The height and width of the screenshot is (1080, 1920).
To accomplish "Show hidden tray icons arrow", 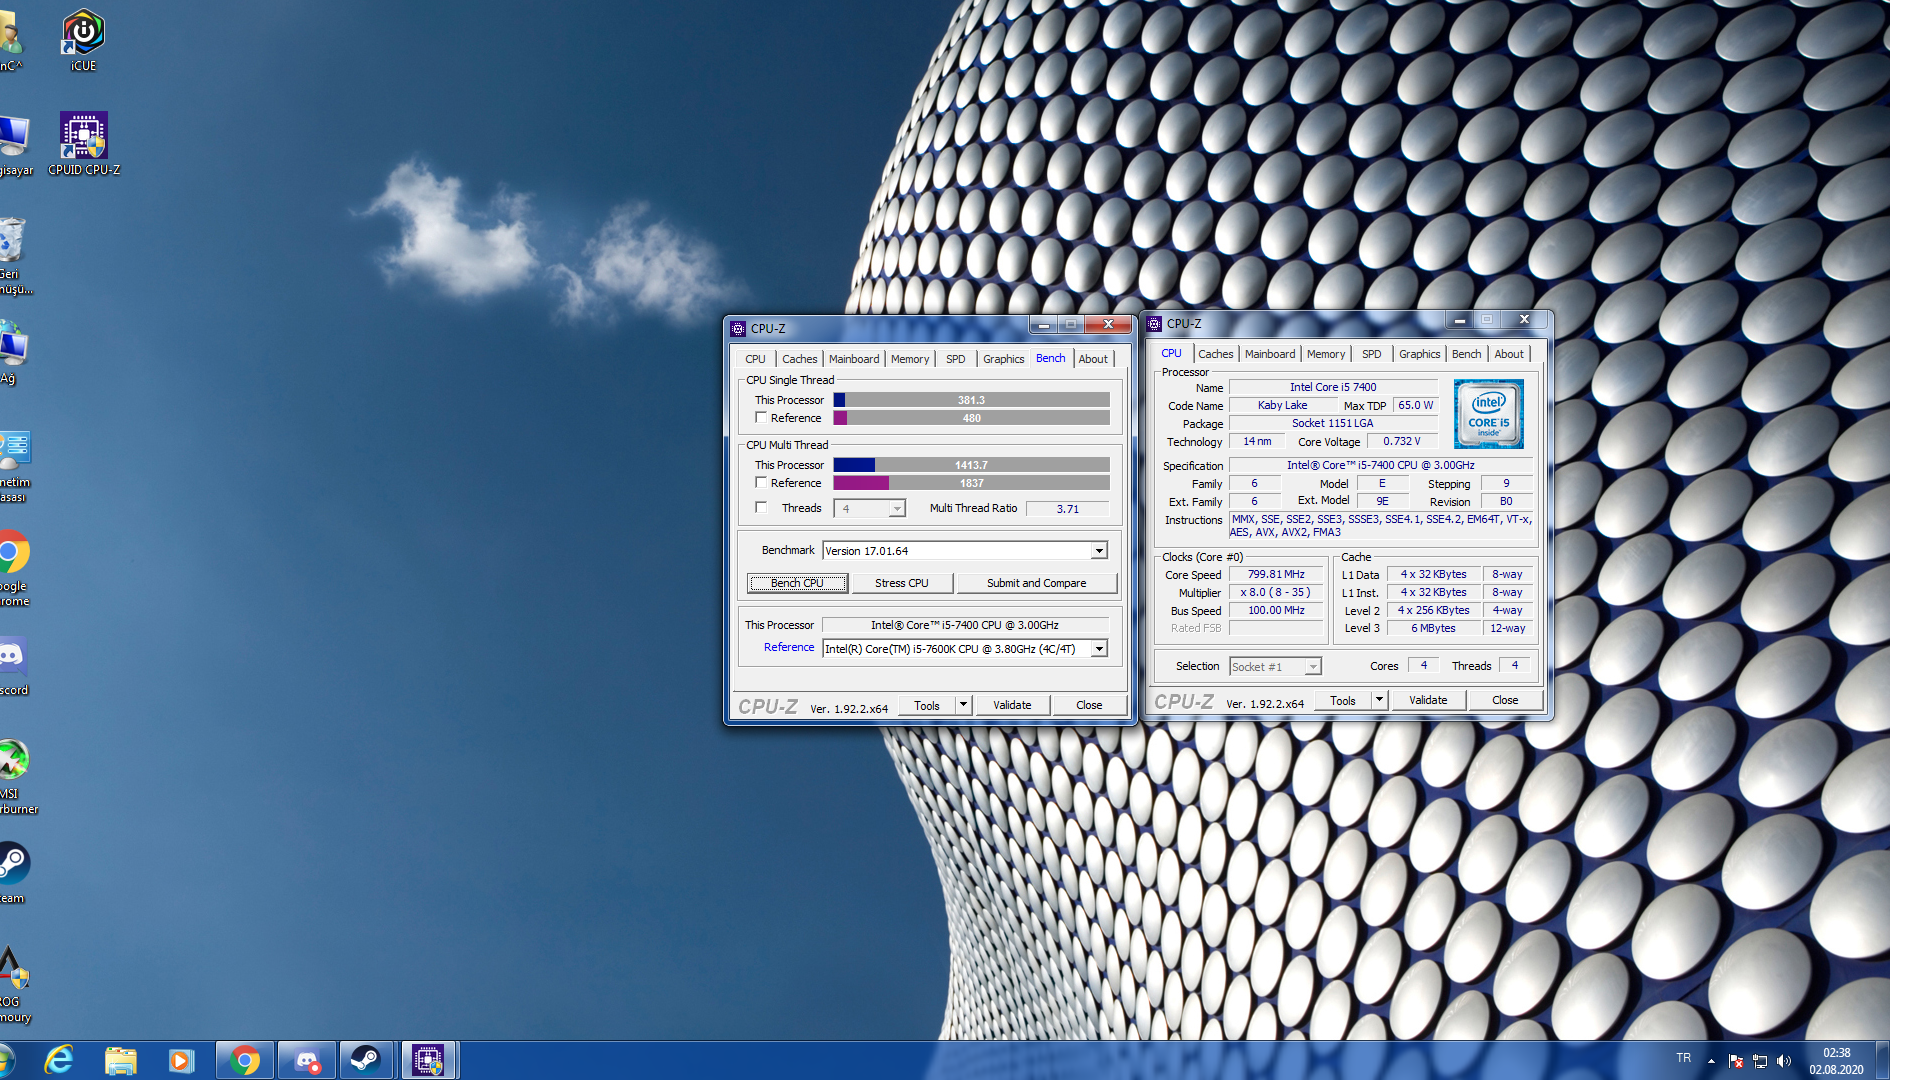I will coord(1711,1061).
